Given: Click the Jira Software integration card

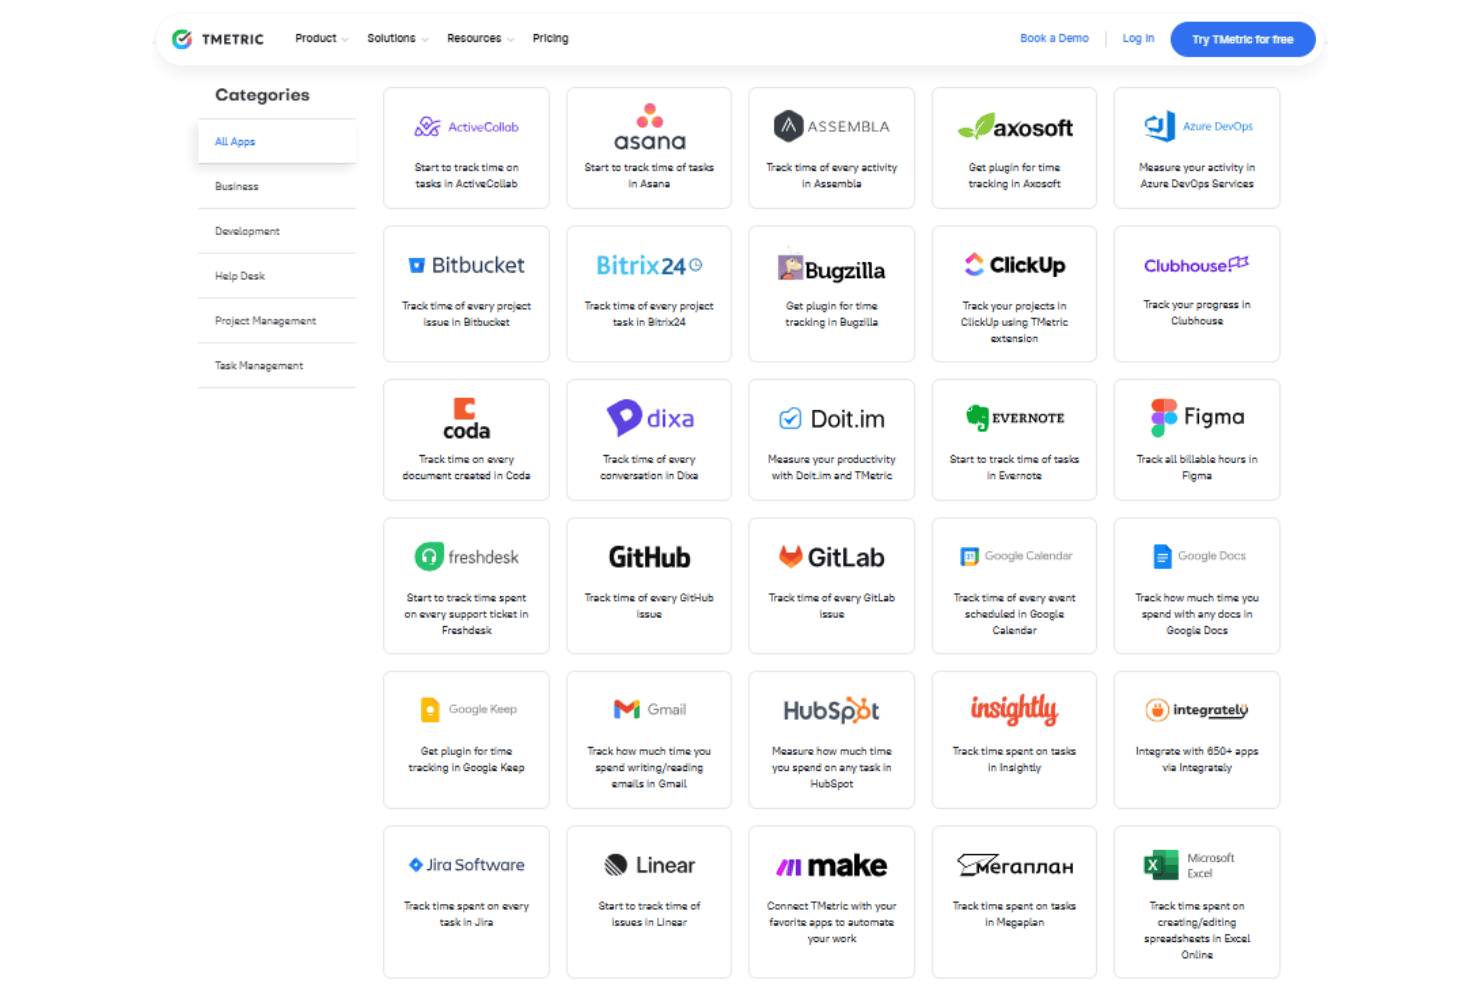Looking at the screenshot, I should pyautogui.click(x=466, y=902).
